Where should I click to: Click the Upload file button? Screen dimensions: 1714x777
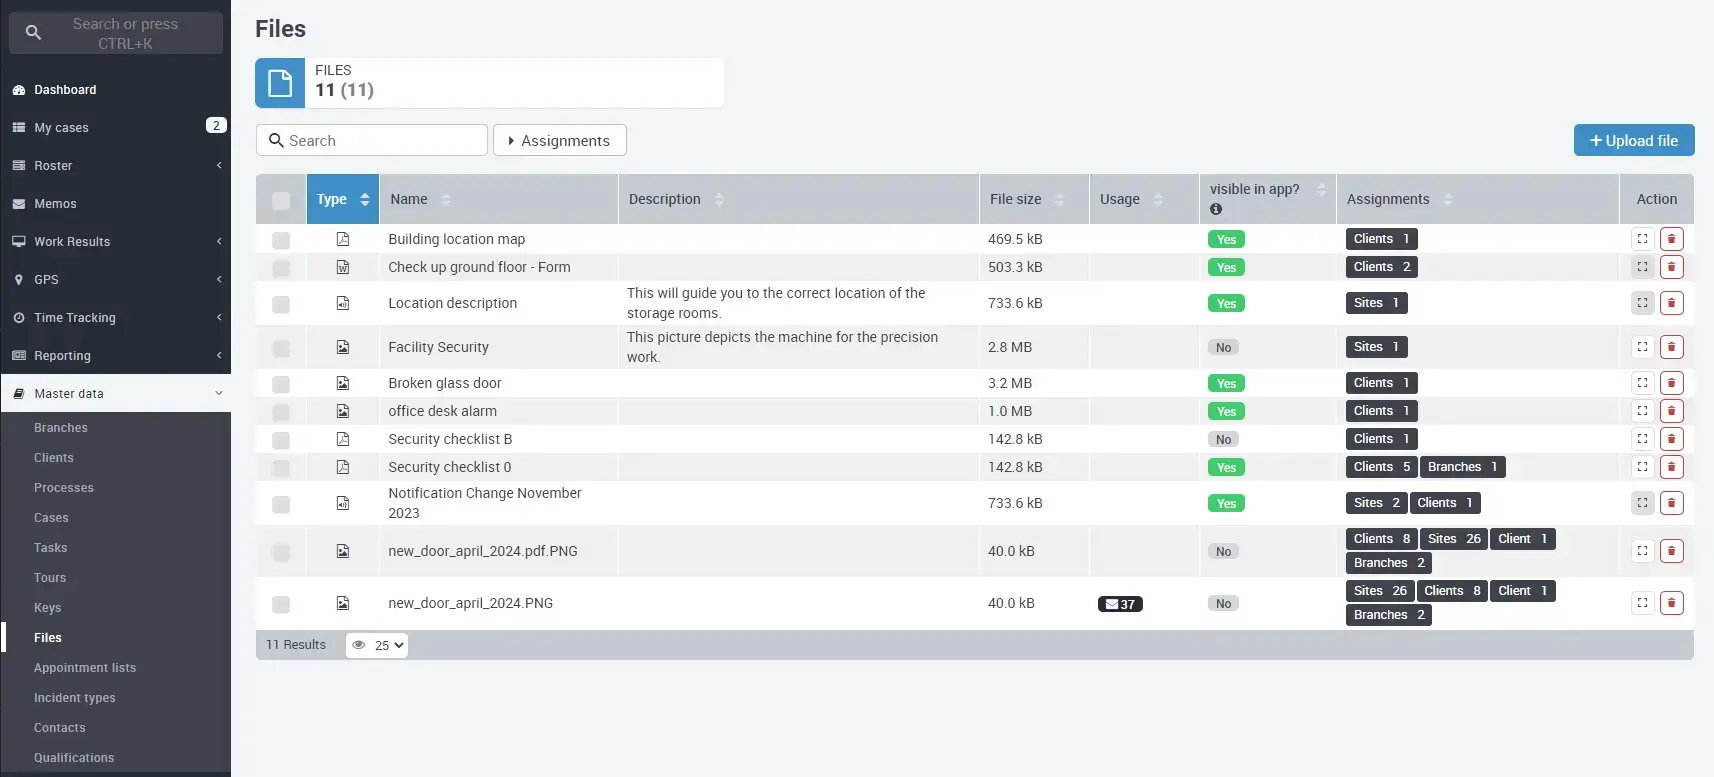point(1633,141)
